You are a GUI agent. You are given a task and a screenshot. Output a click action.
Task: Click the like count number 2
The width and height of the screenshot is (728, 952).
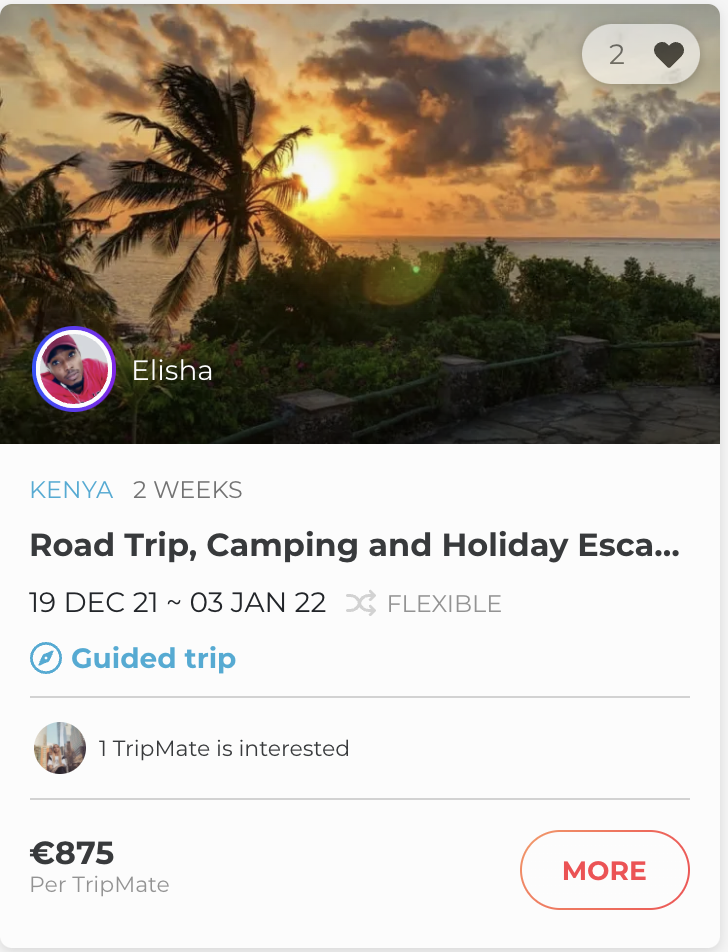pyautogui.click(x=616, y=55)
